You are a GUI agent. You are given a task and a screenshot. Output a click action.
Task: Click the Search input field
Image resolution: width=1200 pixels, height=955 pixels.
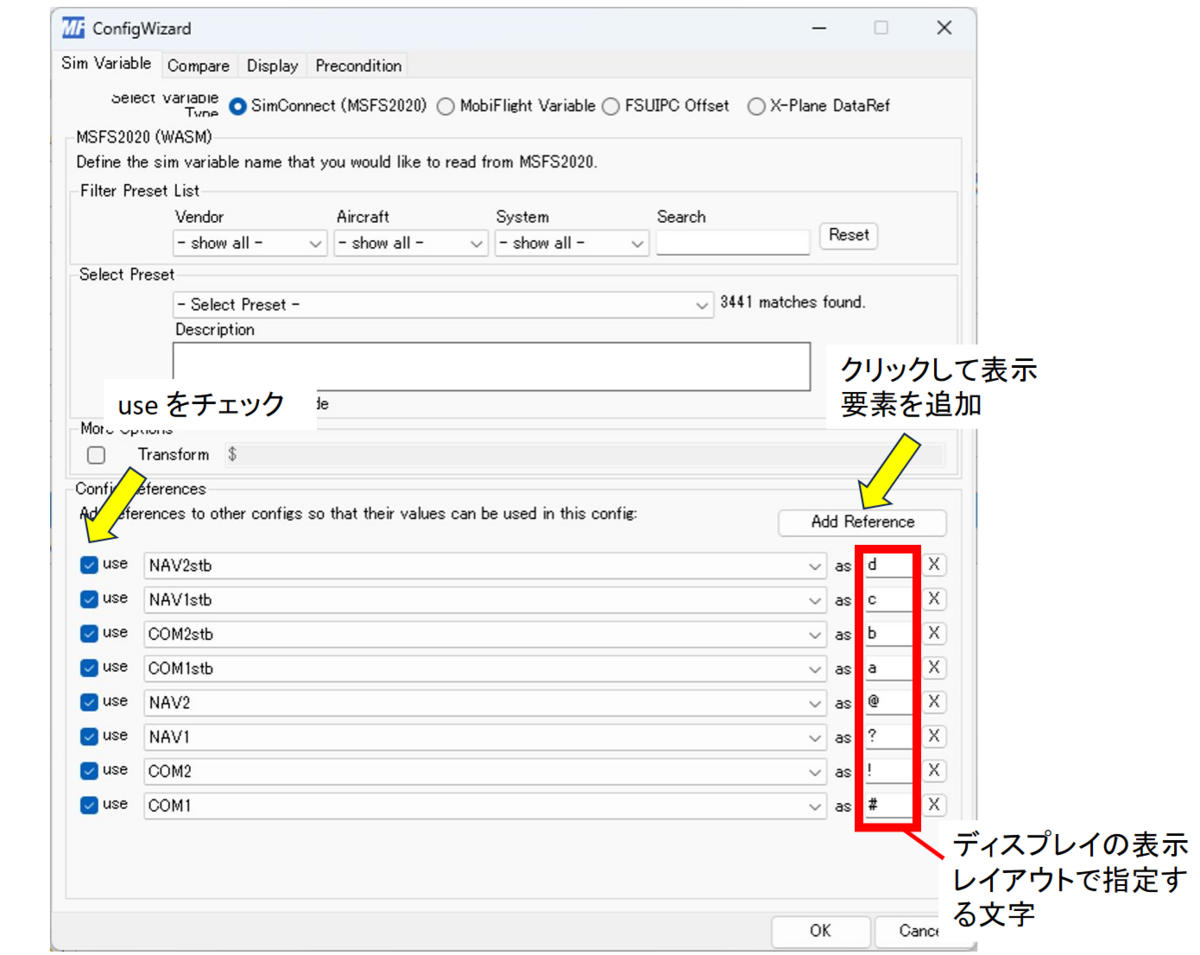click(732, 242)
